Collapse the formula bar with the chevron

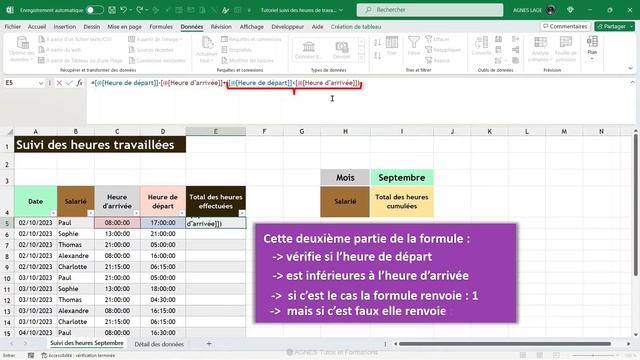632,82
